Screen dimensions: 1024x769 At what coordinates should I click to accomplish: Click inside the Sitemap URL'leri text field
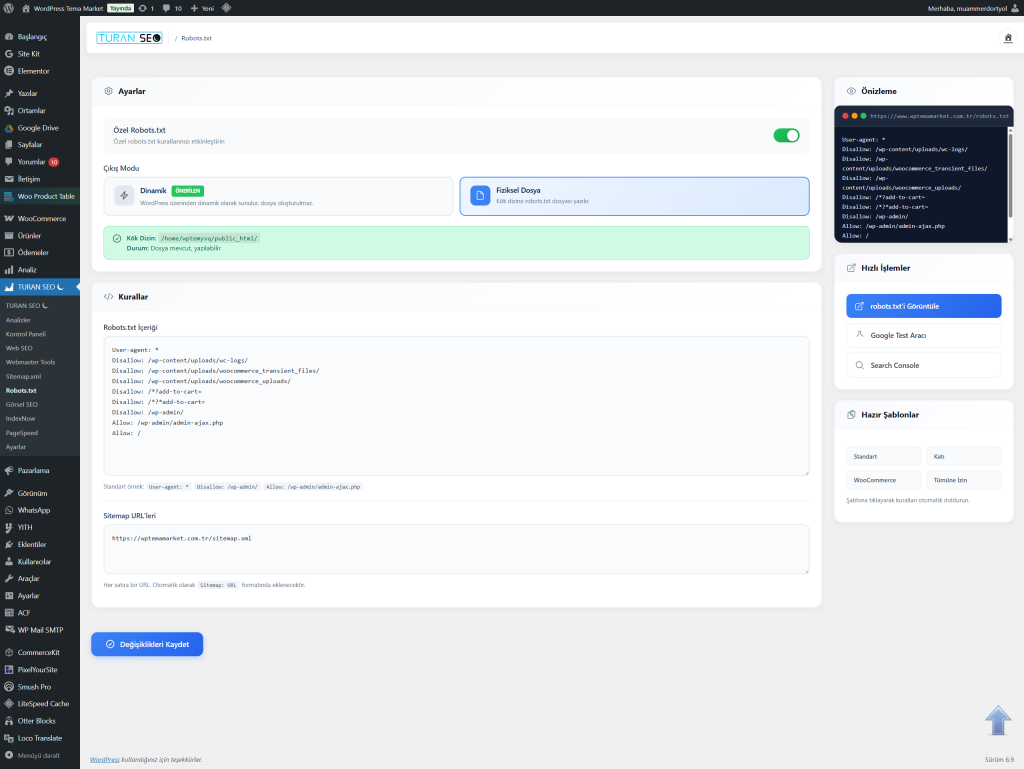[456, 550]
